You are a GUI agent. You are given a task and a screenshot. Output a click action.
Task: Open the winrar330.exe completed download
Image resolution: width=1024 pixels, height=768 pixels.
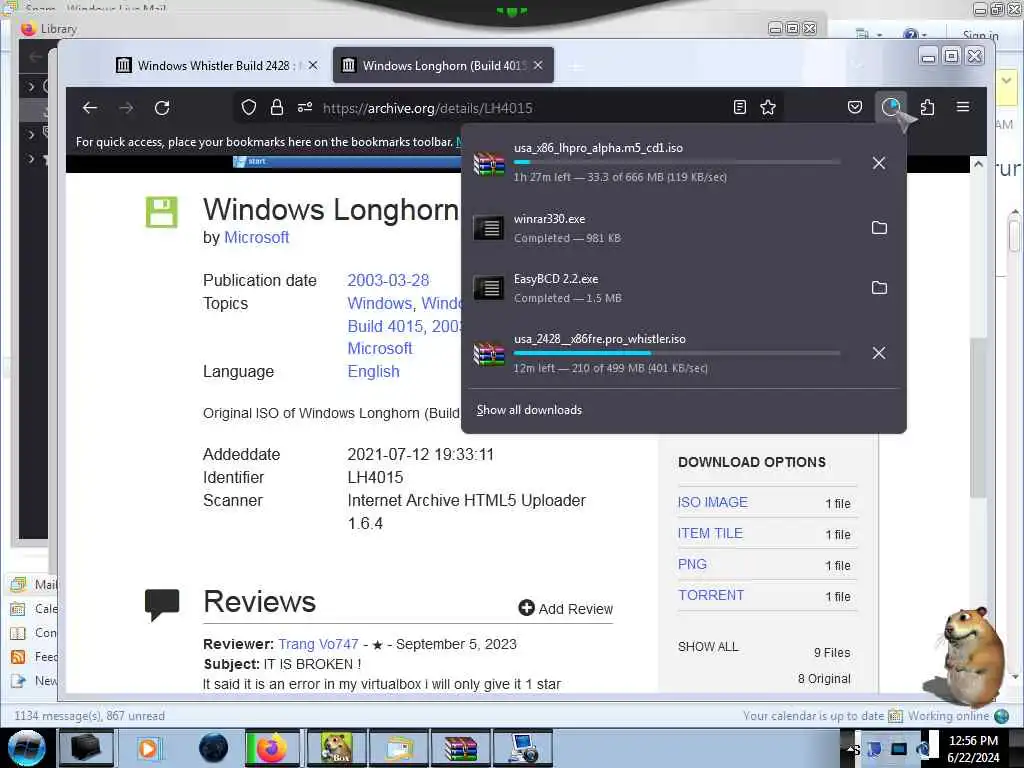pyautogui.click(x=663, y=228)
